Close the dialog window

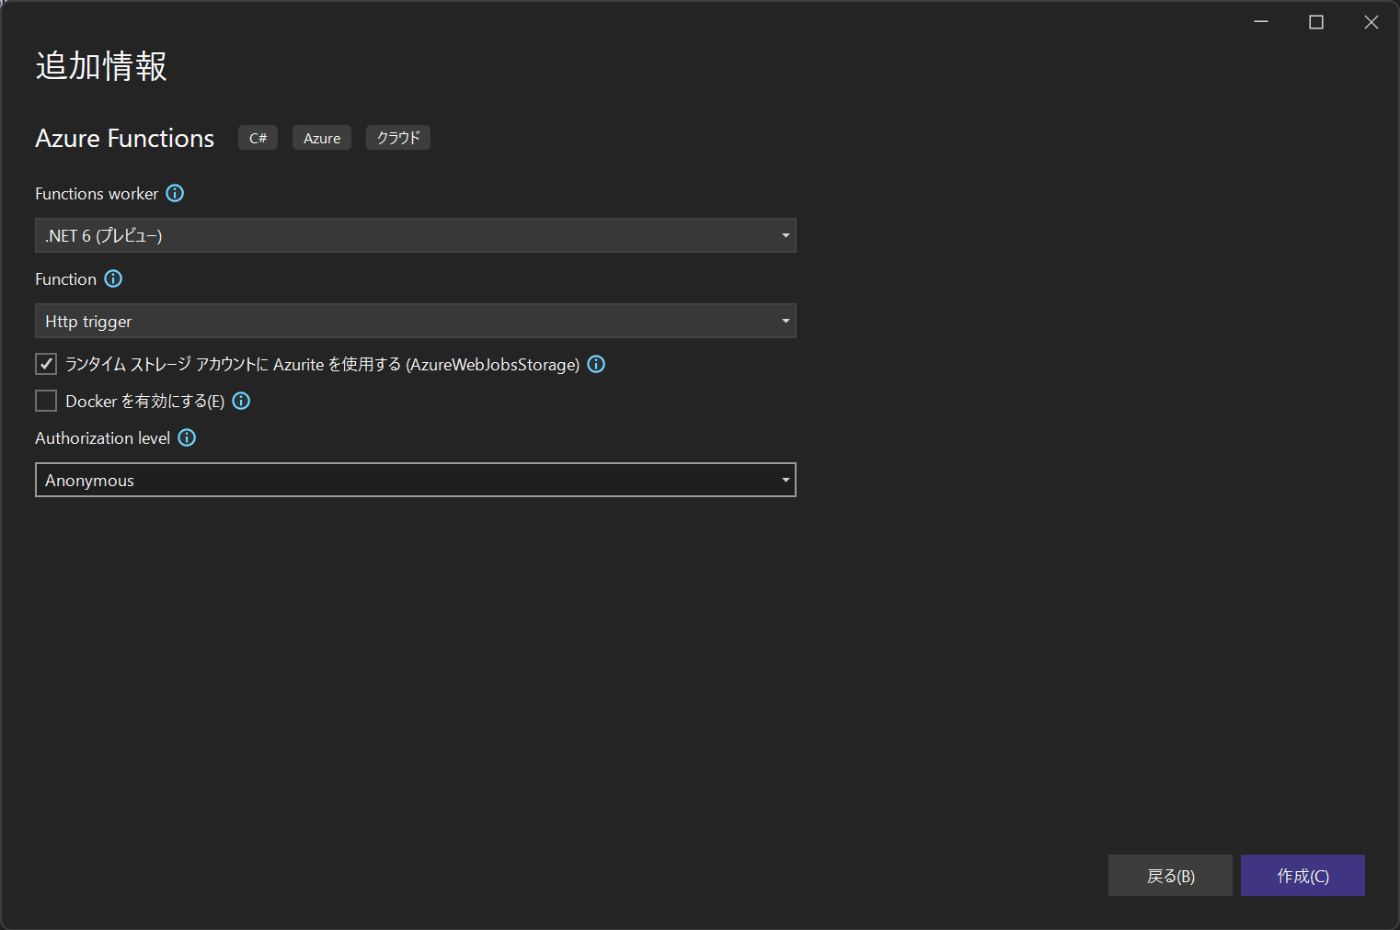point(1371,22)
